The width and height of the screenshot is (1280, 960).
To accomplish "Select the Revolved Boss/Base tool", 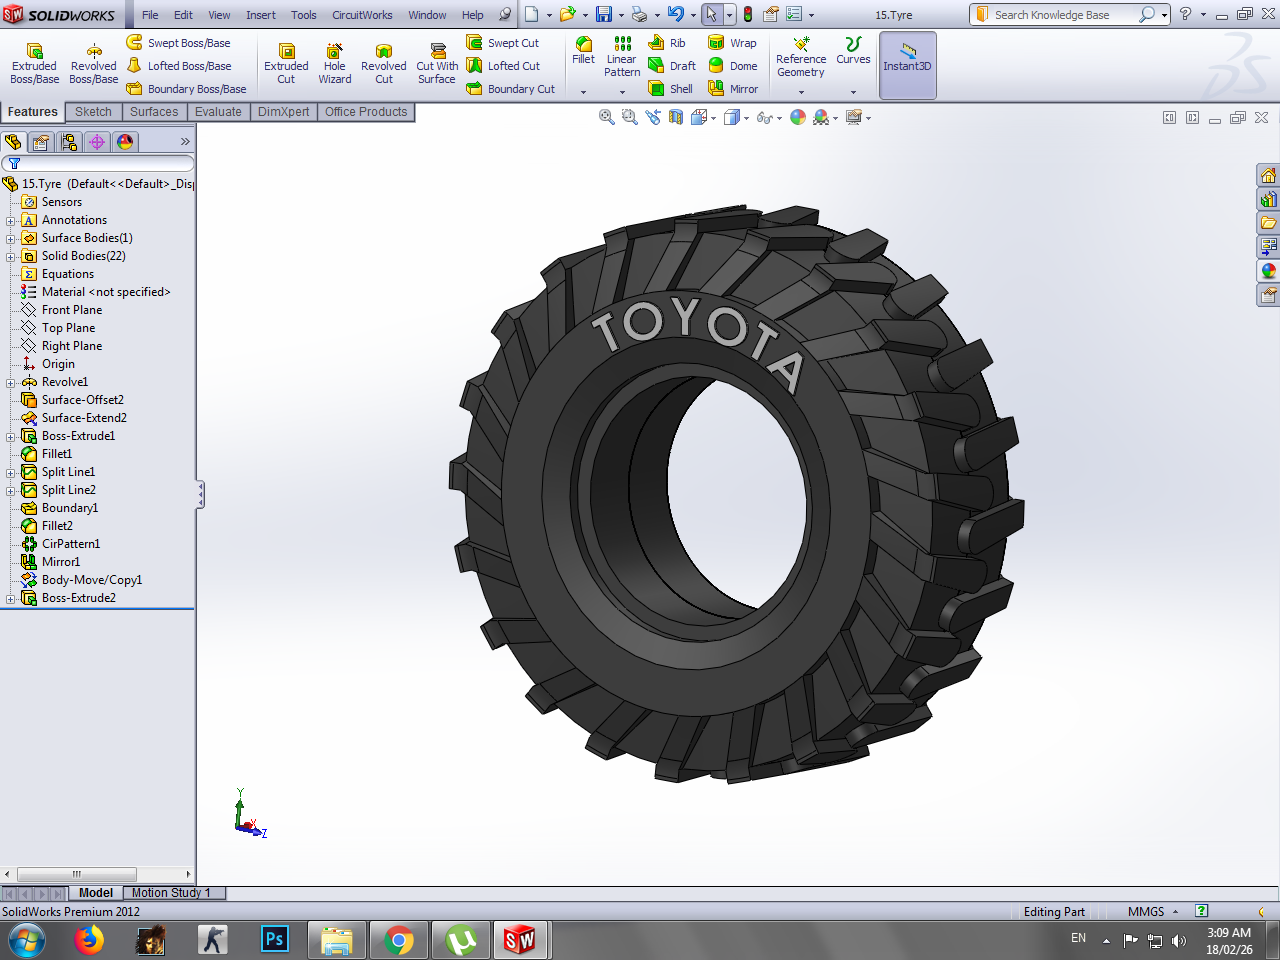I will (93, 64).
